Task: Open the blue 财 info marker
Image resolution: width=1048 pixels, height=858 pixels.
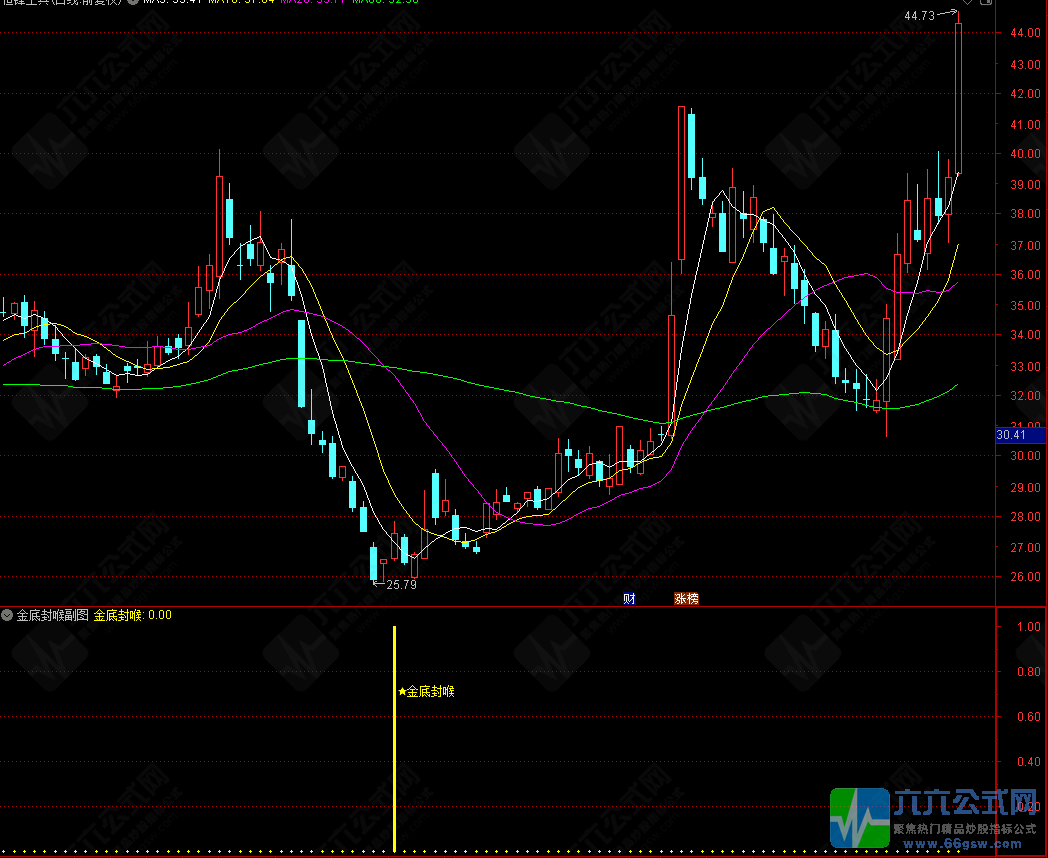Action: coord(629,599)
